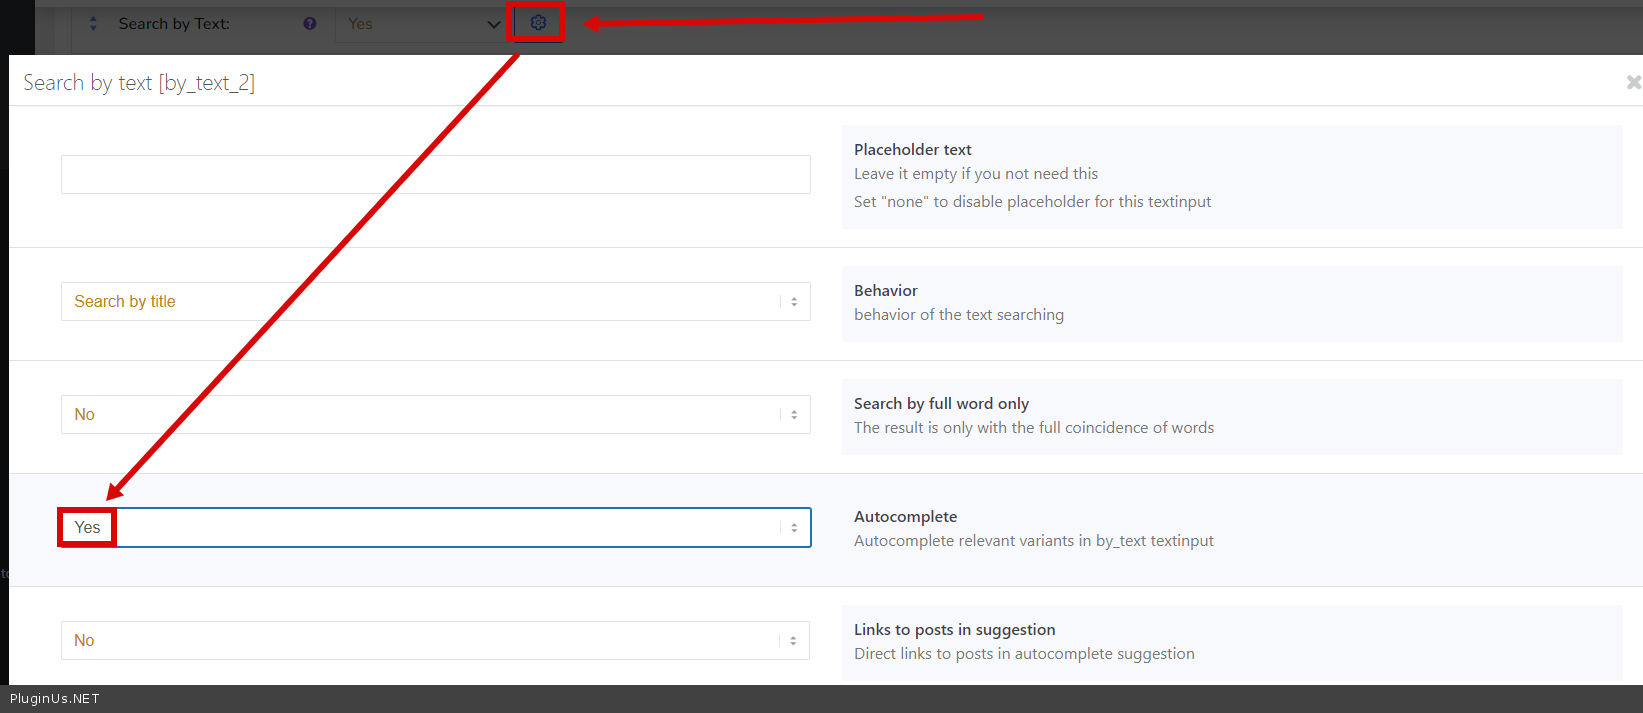Click the PluginUs.NET watermark text
The image size is (1643, 713).
[x=55, y=698]
